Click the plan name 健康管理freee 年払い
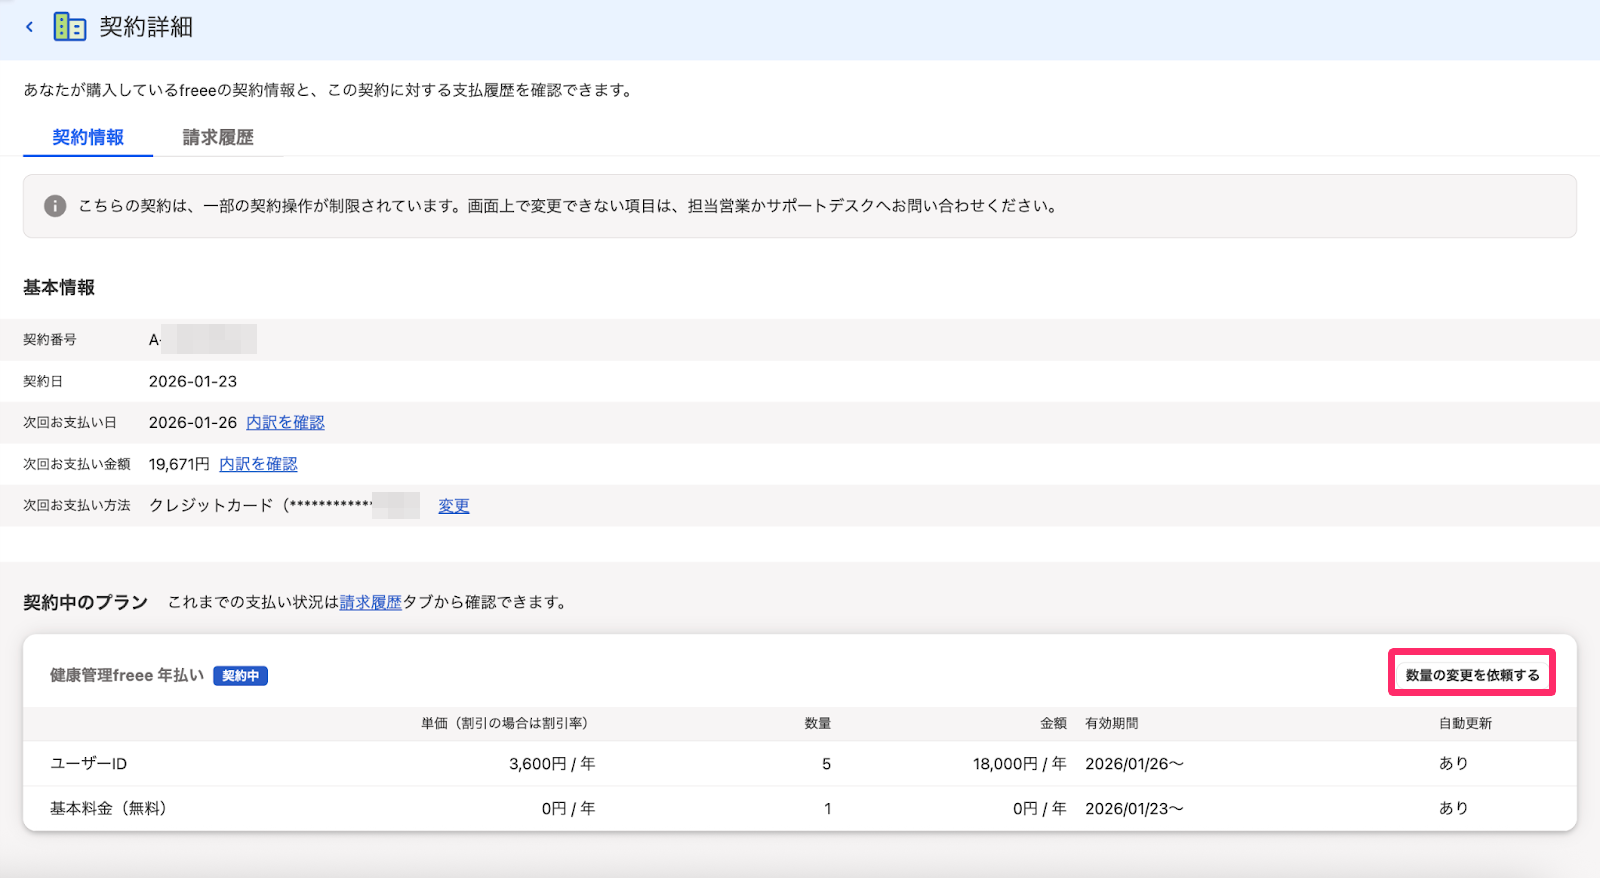 point(127,676)
